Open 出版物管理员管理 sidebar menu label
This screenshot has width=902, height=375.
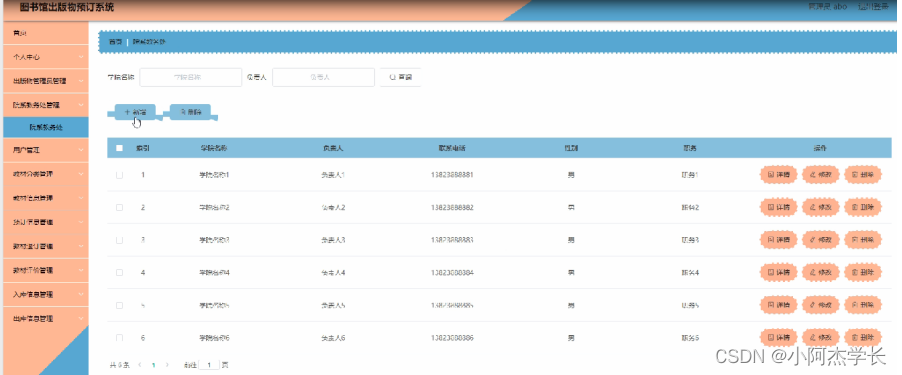[40, 81]
